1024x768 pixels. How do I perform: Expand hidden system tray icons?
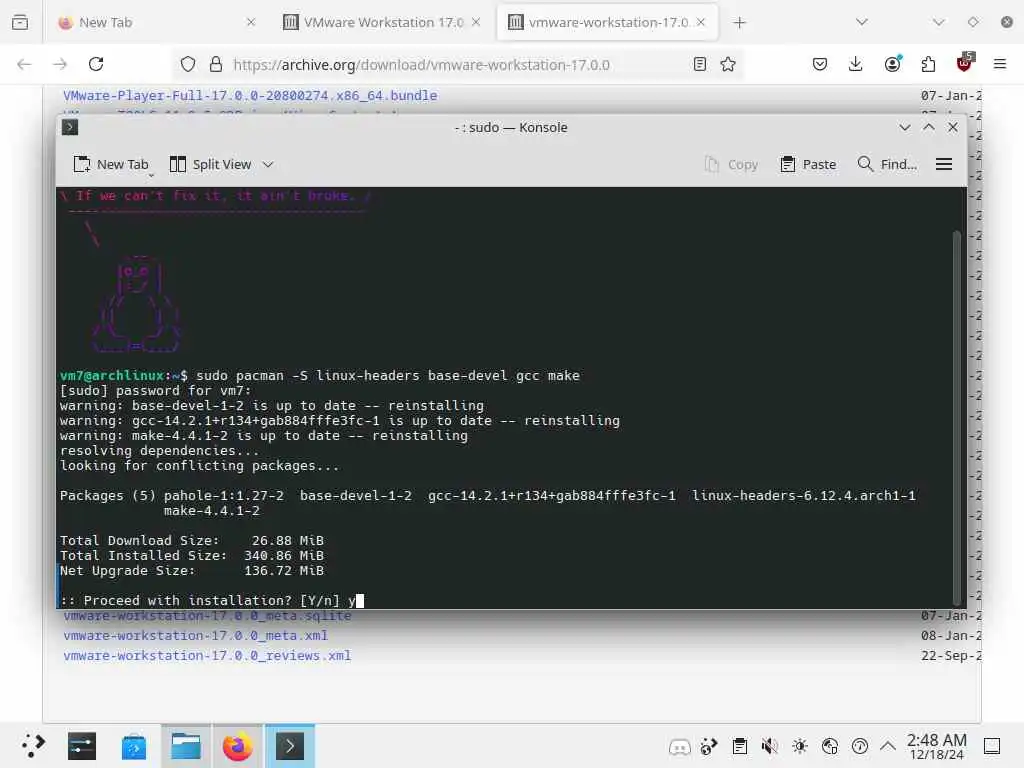pyautogui.click(x=888, y=746)
